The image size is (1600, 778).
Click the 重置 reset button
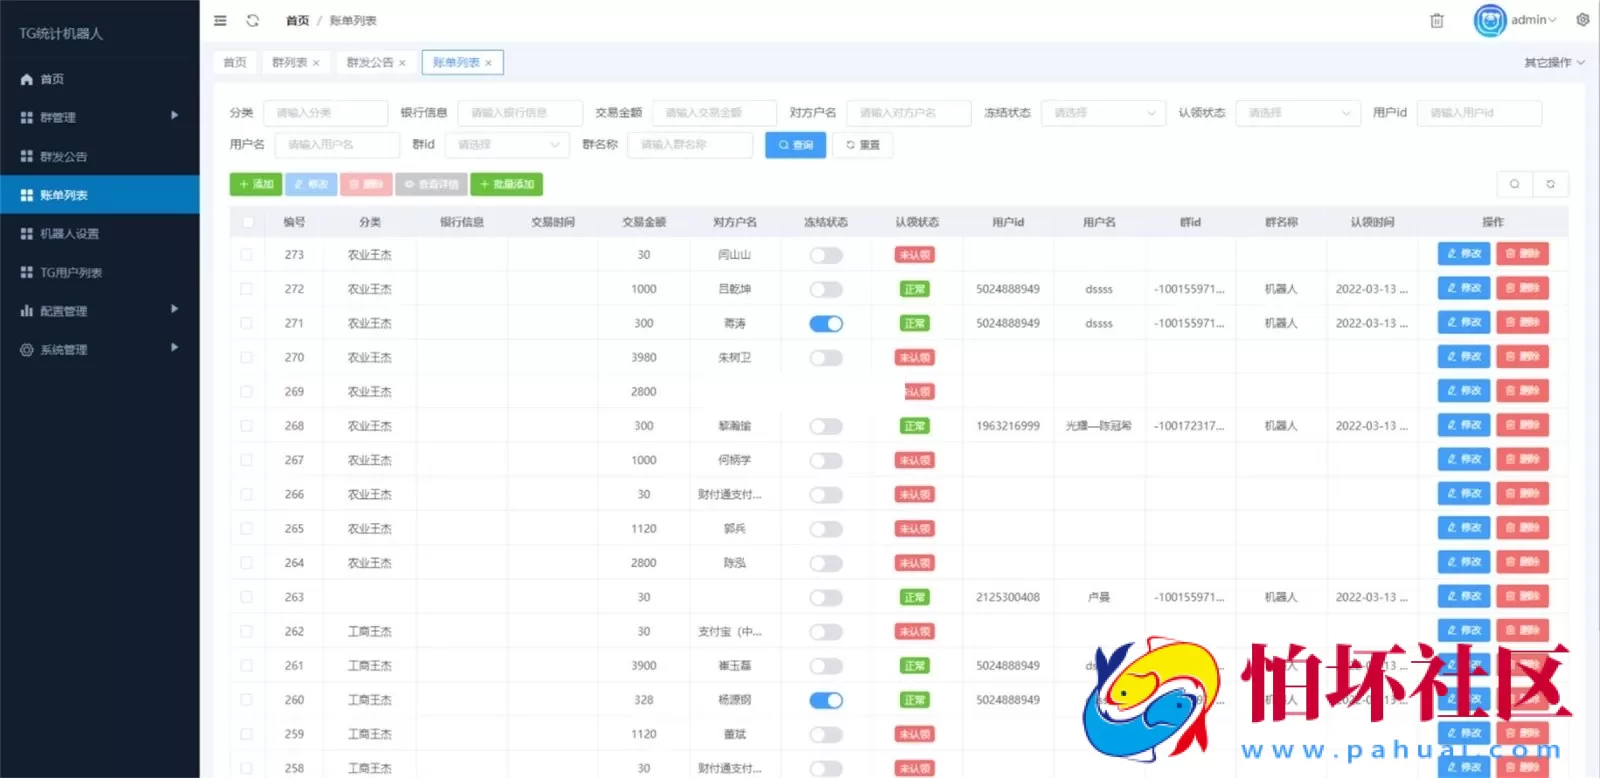863,145
